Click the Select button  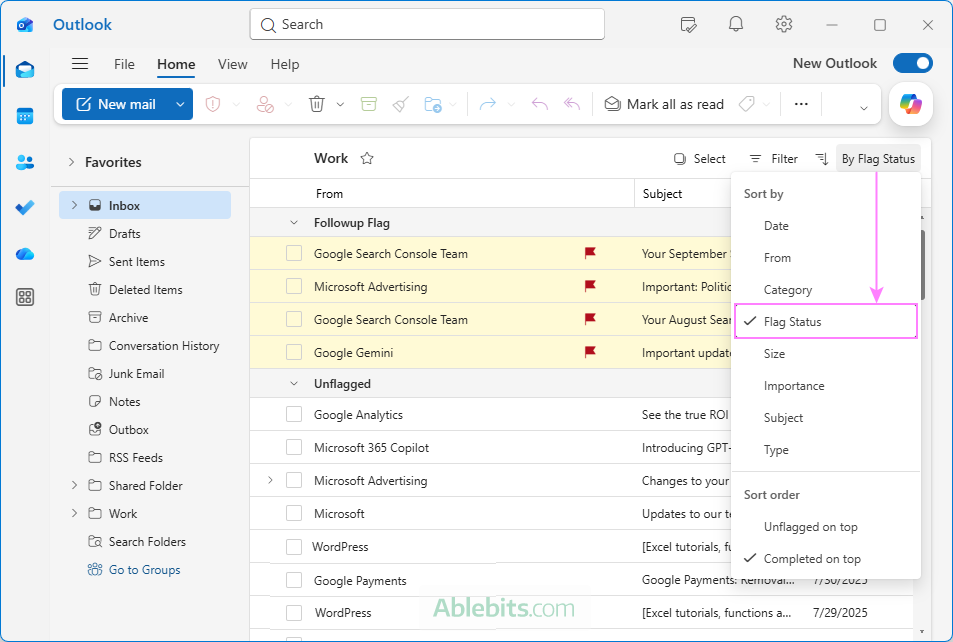(x=700, y=159)
